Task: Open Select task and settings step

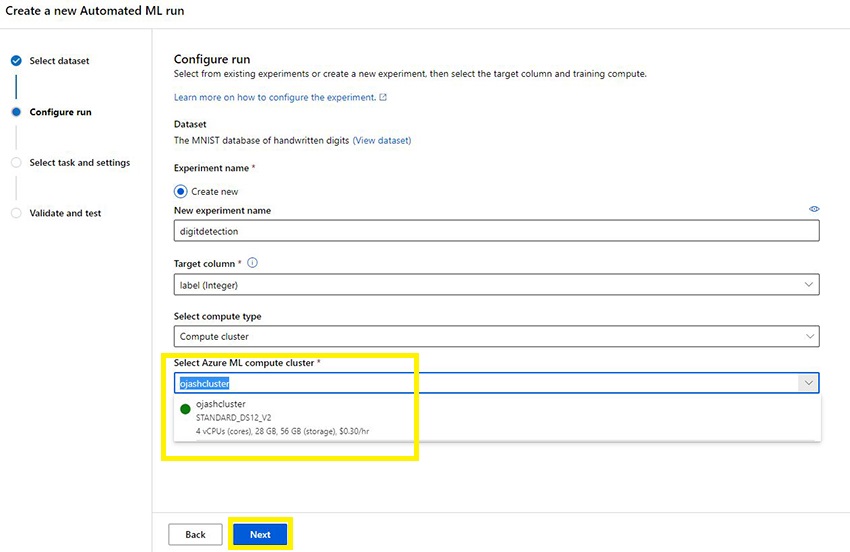Action: (79, 163)
